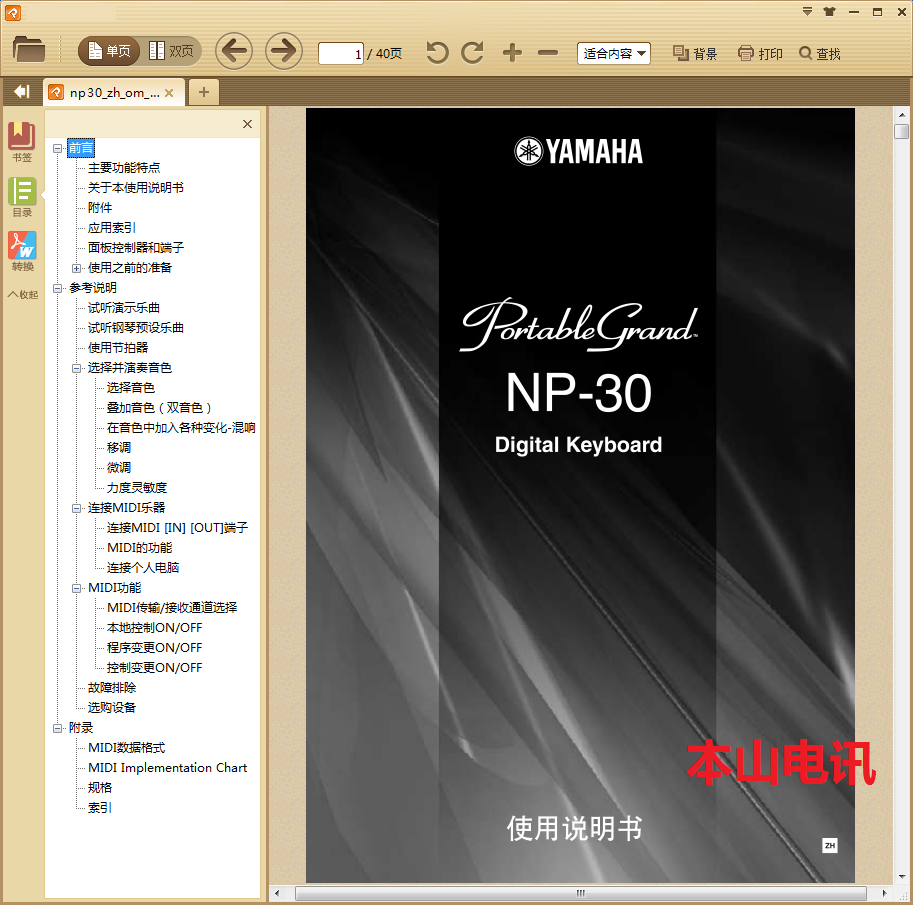Go to next page with right arrow
Screen dimensions: 913x905
click(x=284, y=51)
